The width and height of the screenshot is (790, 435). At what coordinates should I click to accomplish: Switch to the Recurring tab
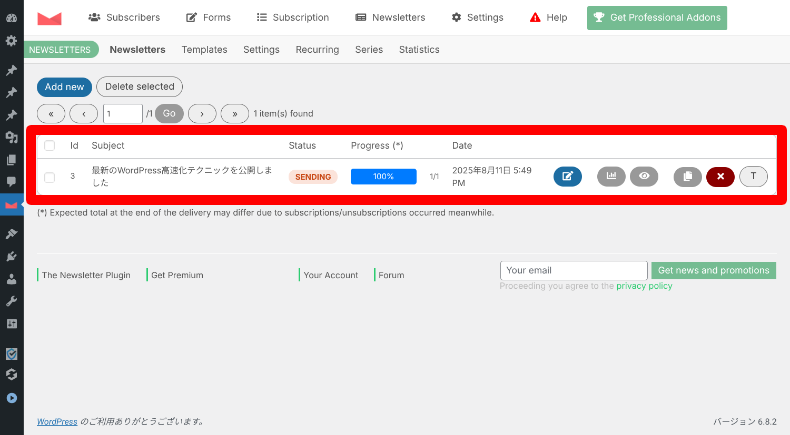[x=317, y=50]
